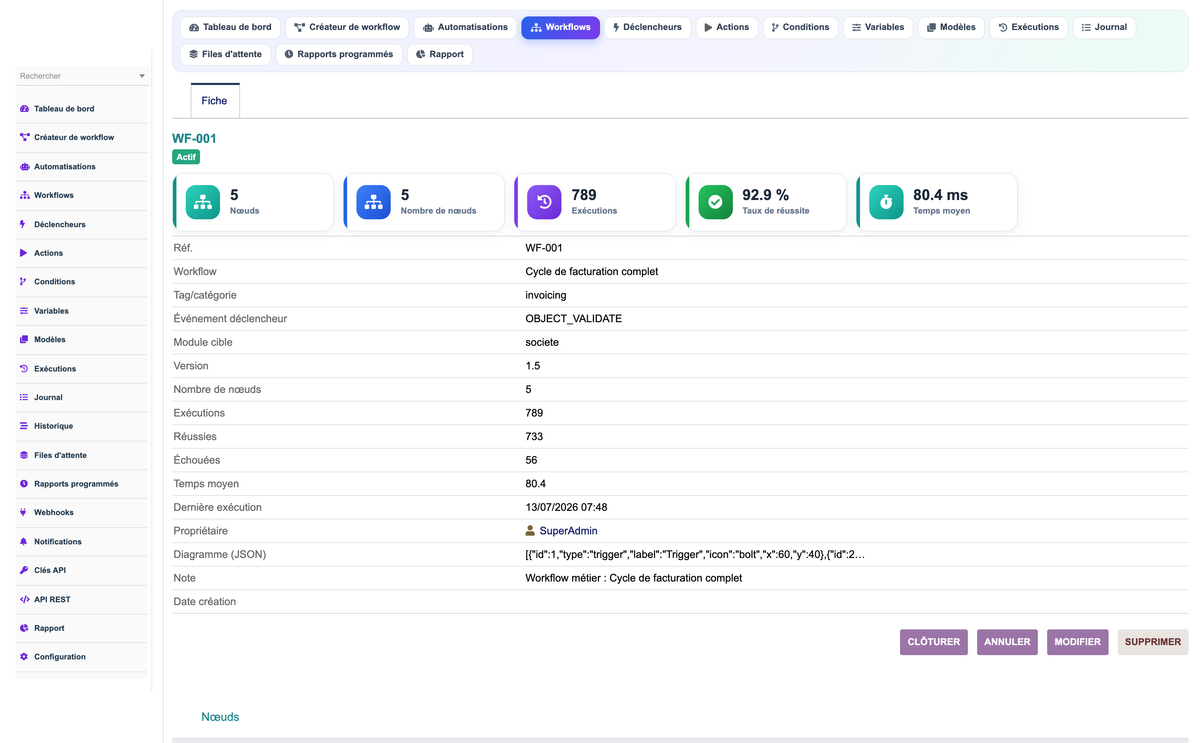Open Conditions in top navigation

(x=800, y=27)
